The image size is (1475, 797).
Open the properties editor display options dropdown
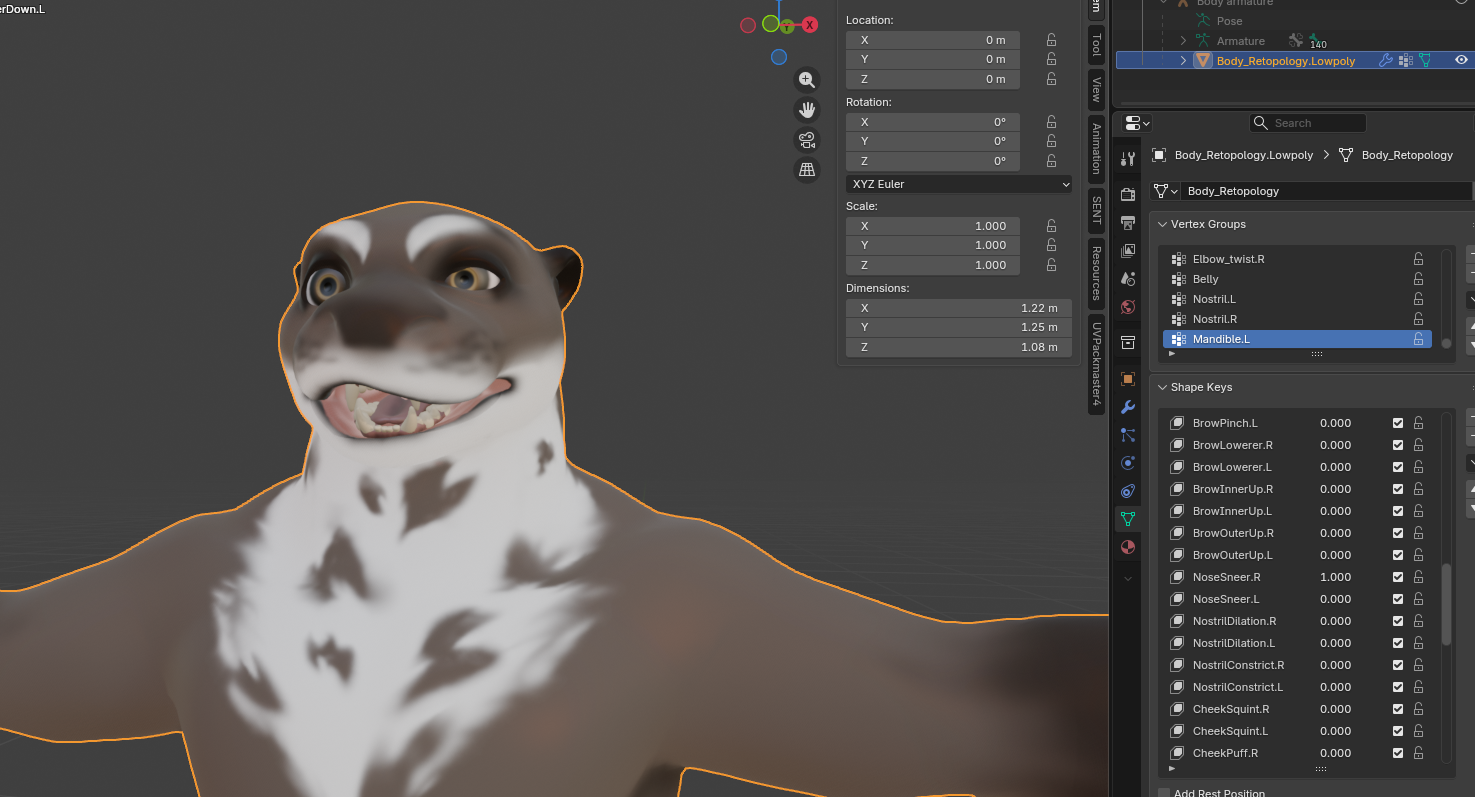tap(1137, 123)
